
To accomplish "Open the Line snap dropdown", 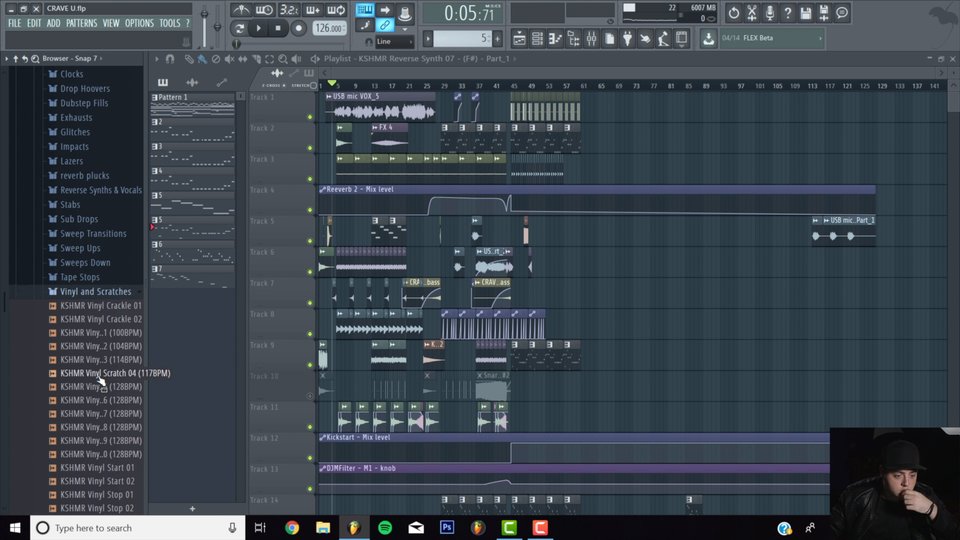I will click(x=394, y=42).
